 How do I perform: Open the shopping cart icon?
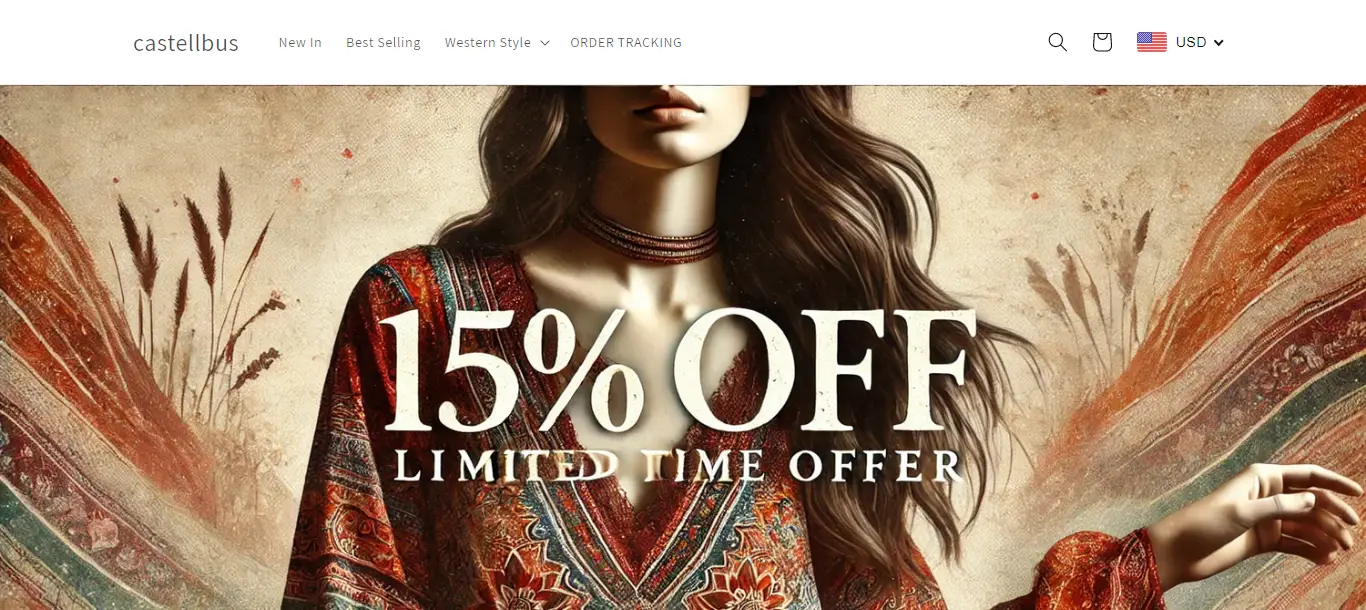(1102, 42)
